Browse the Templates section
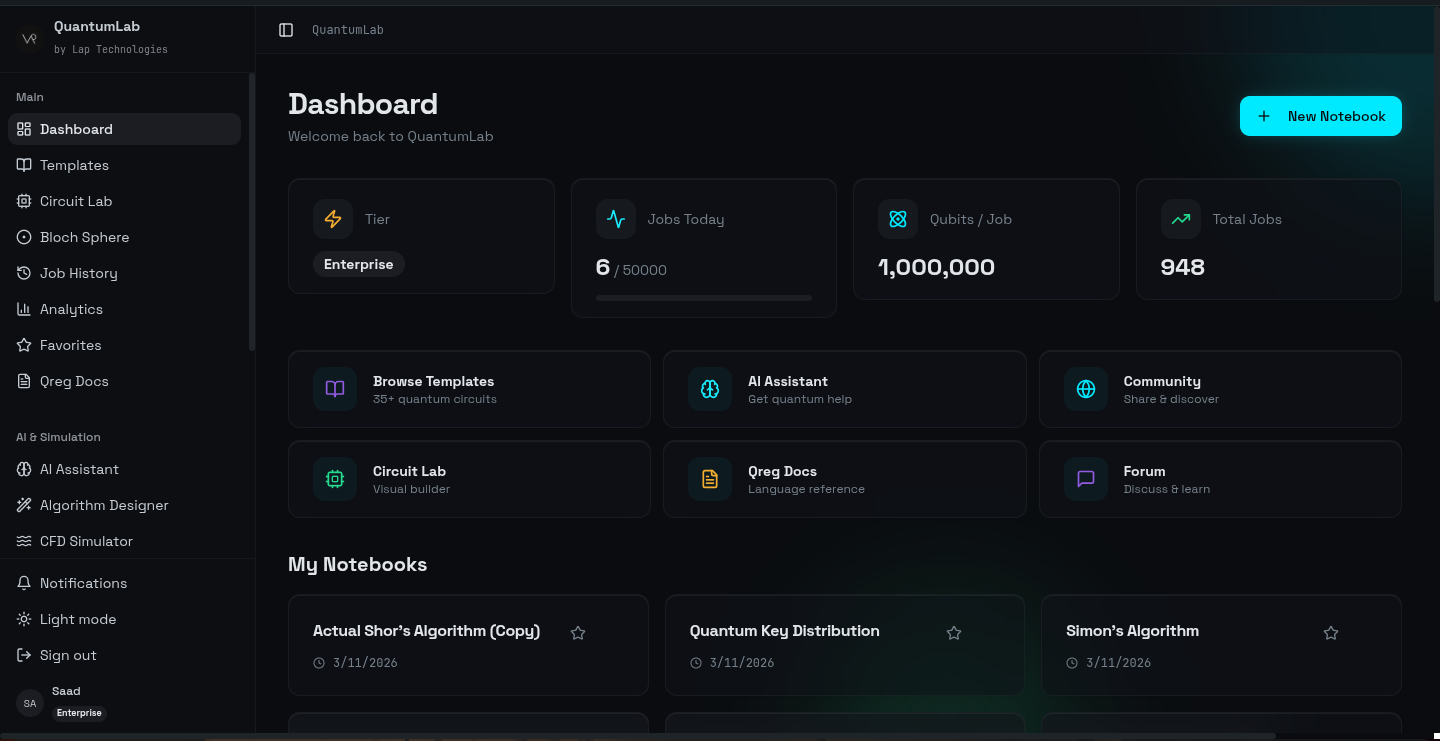The height and width of the screenshot is (741, 1440). (74, 165)
